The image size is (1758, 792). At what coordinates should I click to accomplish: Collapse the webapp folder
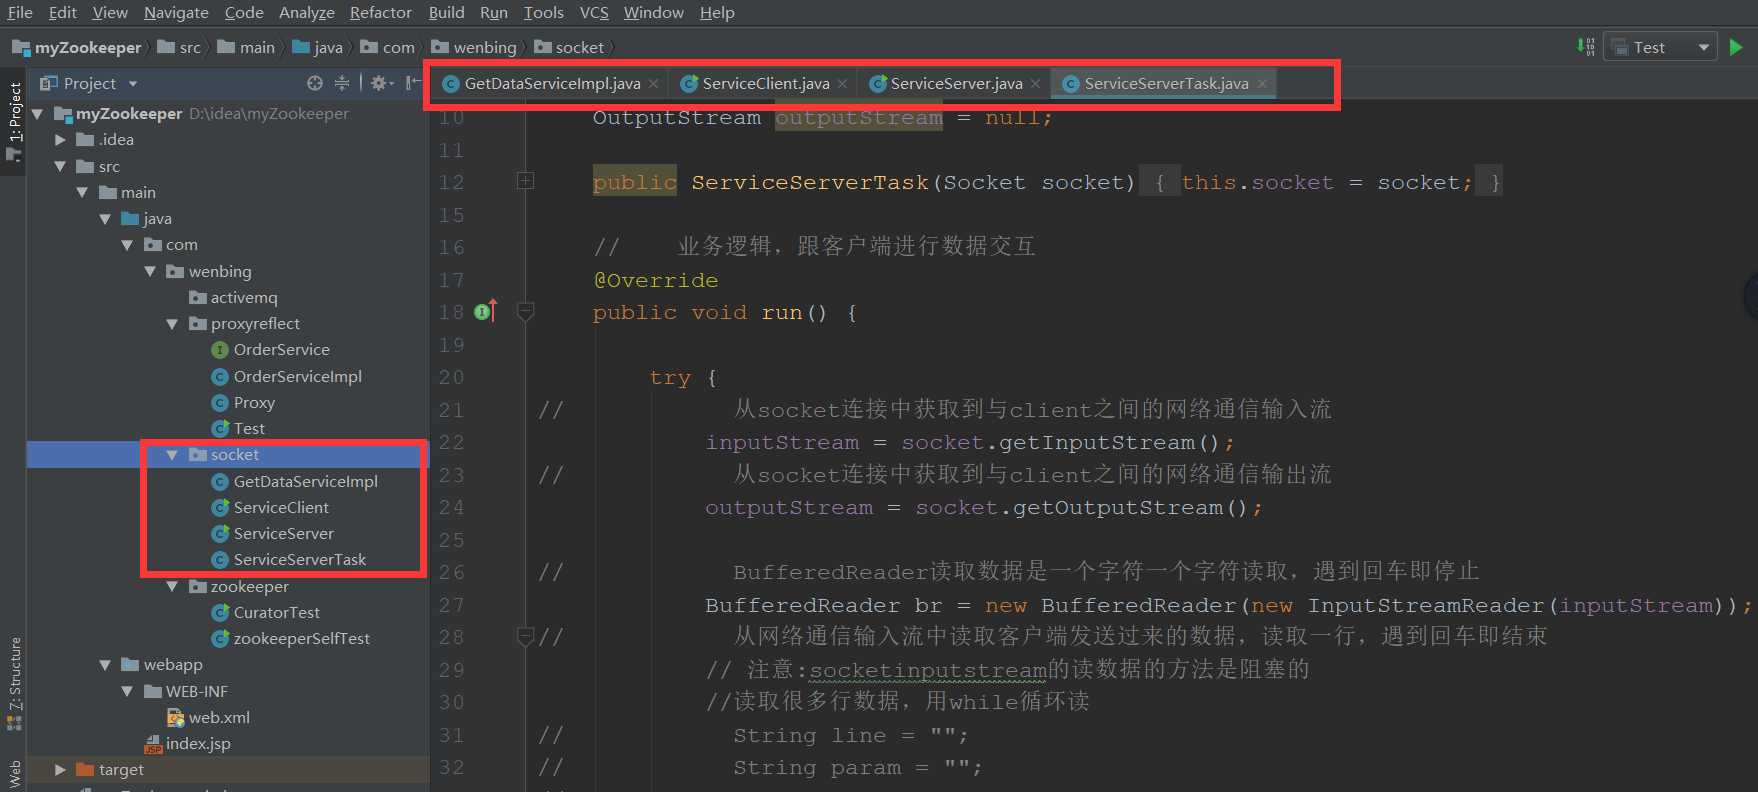point(105,665)
